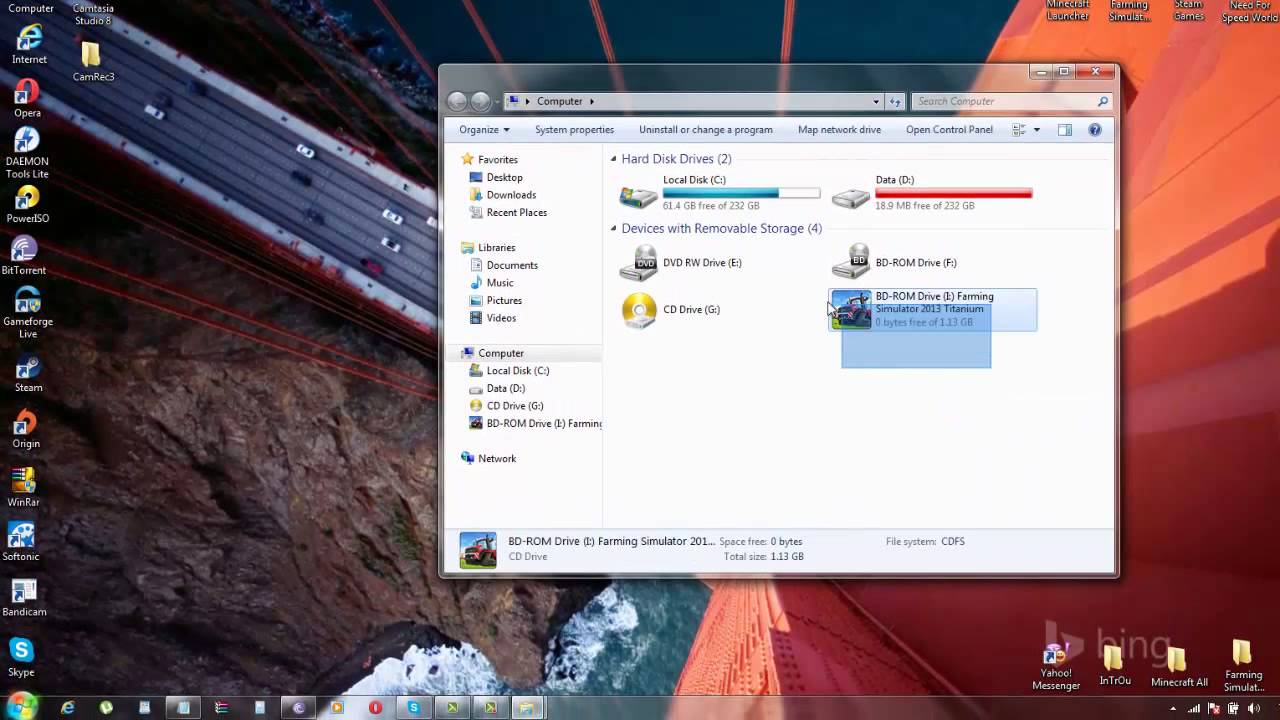
Task: Select Favorites in the navigation pane
Action: pos(497,160)
